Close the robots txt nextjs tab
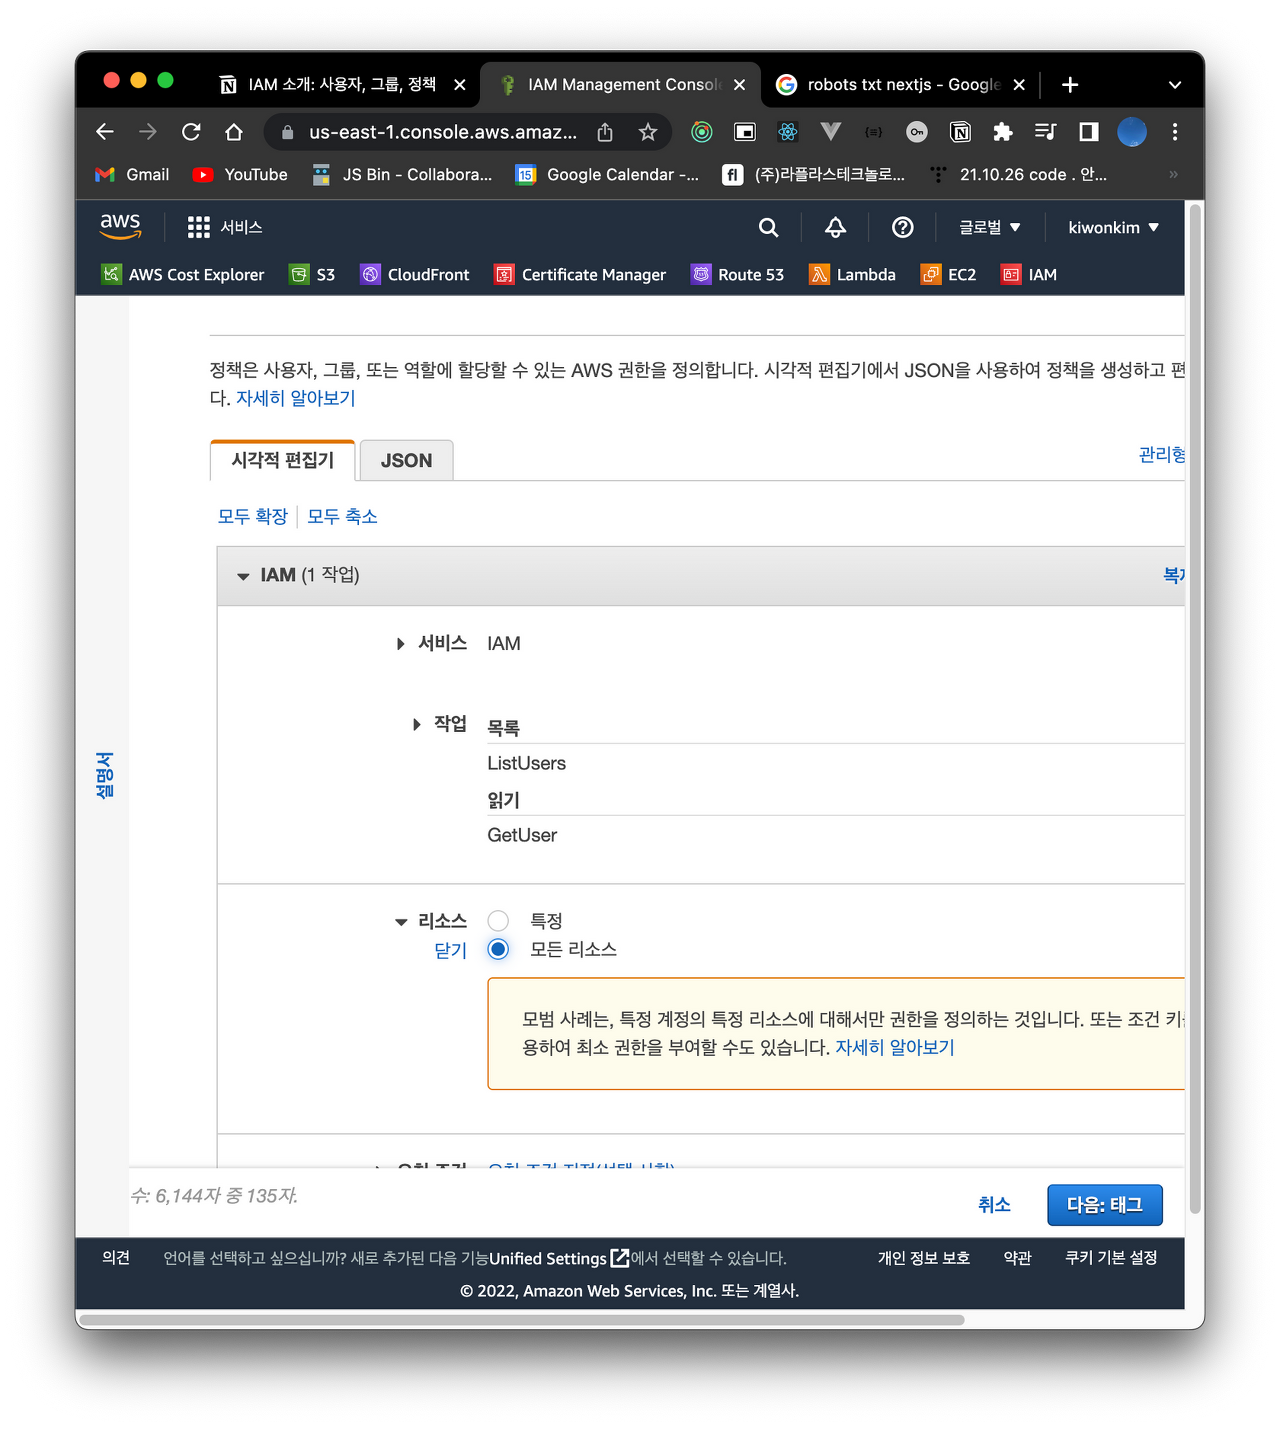Viewport: 1280px width, 1429px height. click(1019, 85)
